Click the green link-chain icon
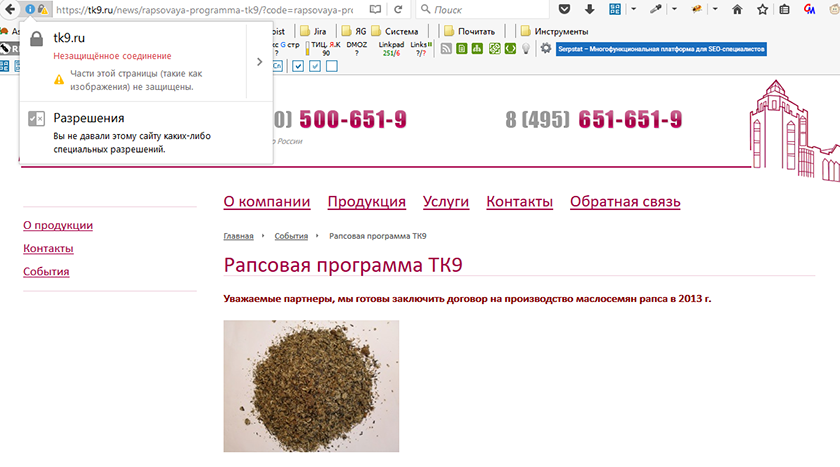This screenshot has width=840, height=467. point(494,49)
